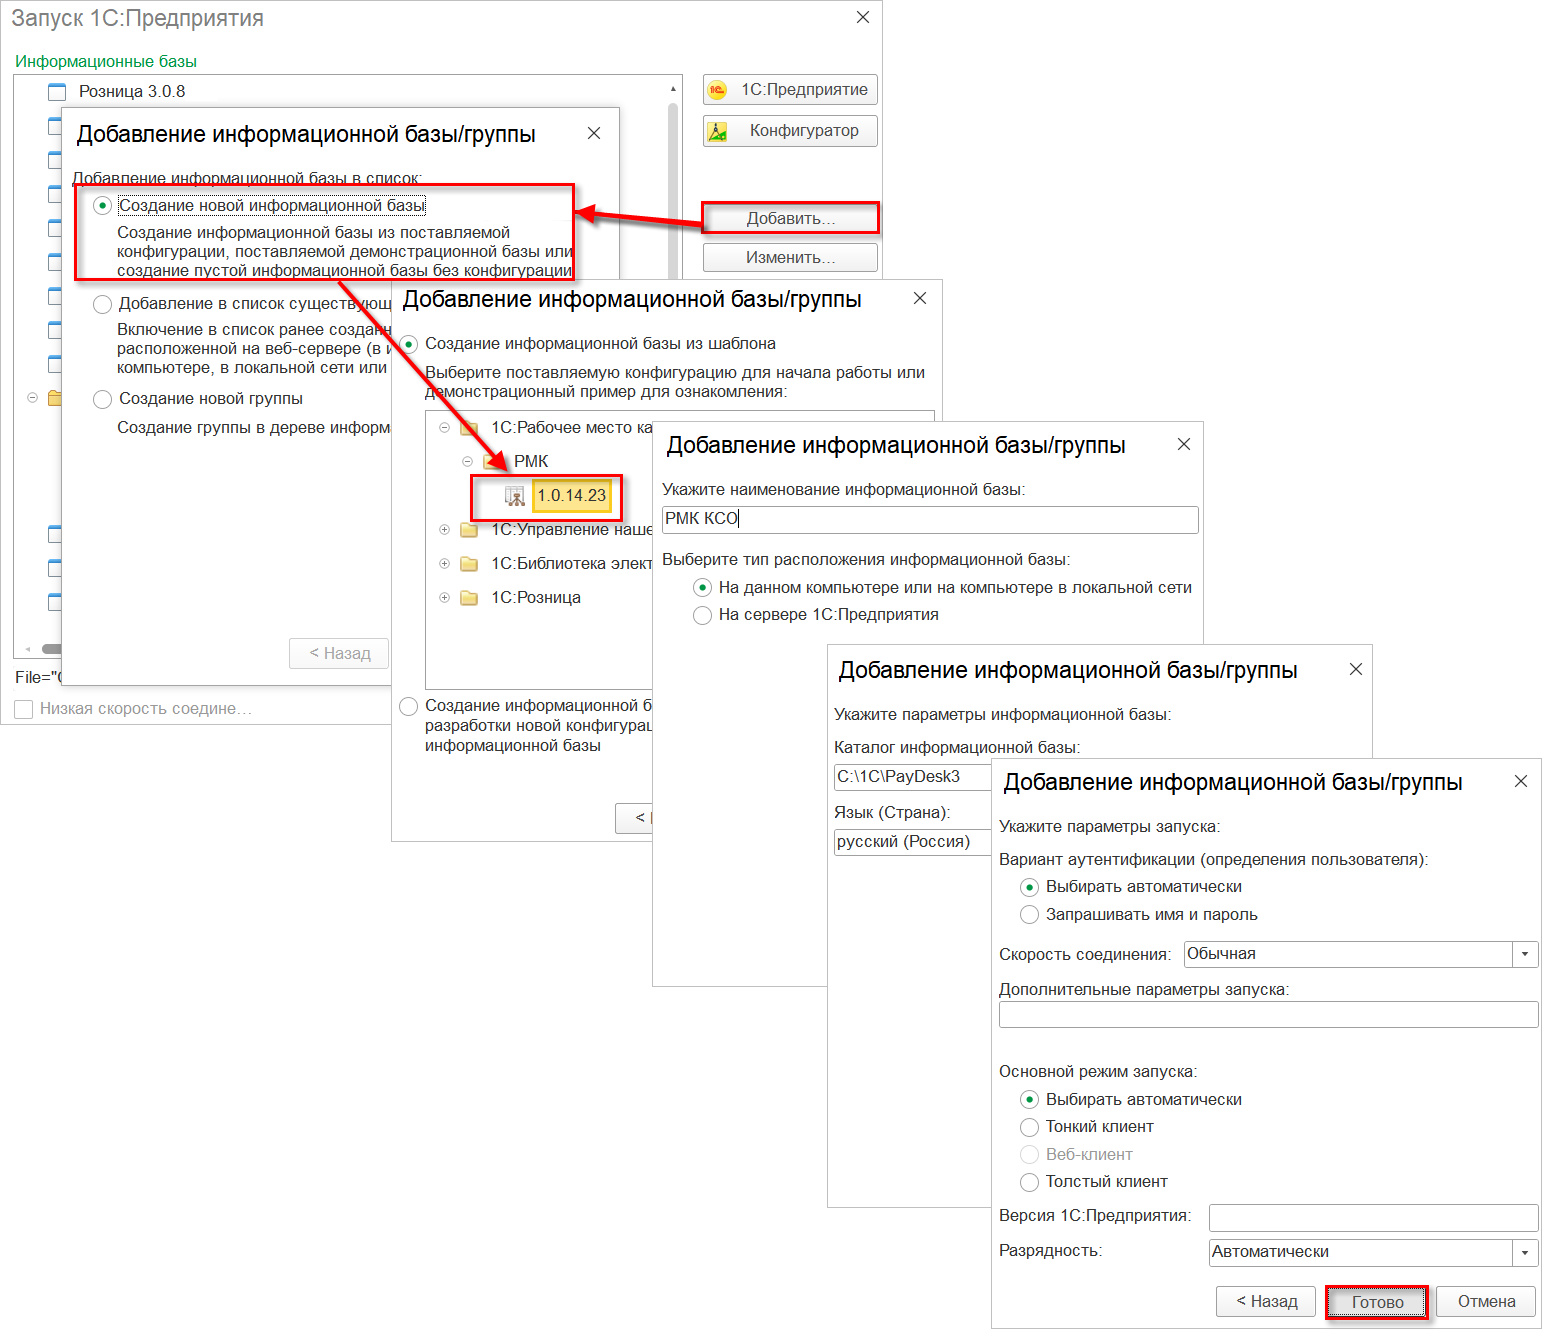Collapse the РМК tree node
1545x1330 pixels.
(467, 462)
